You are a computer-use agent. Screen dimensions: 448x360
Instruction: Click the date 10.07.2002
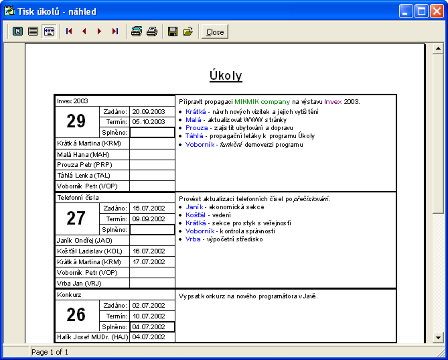click(149, 316)
